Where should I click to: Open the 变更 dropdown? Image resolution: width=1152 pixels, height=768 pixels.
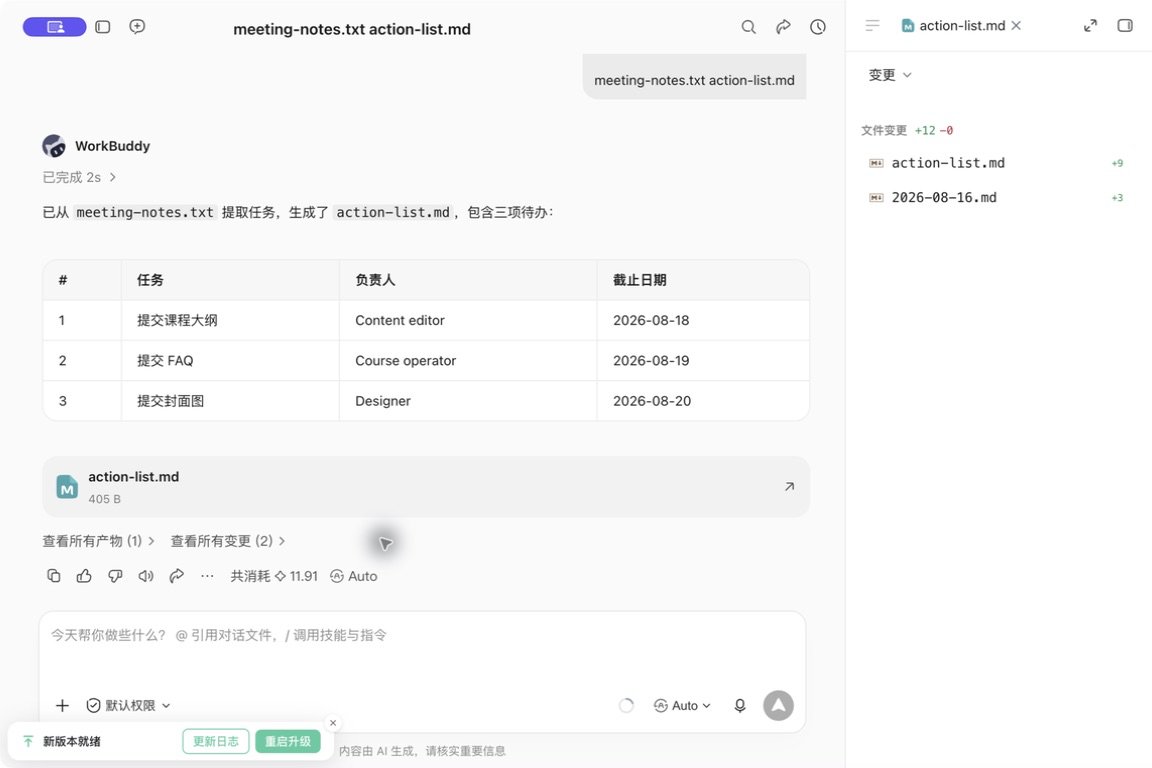(890, 75)
